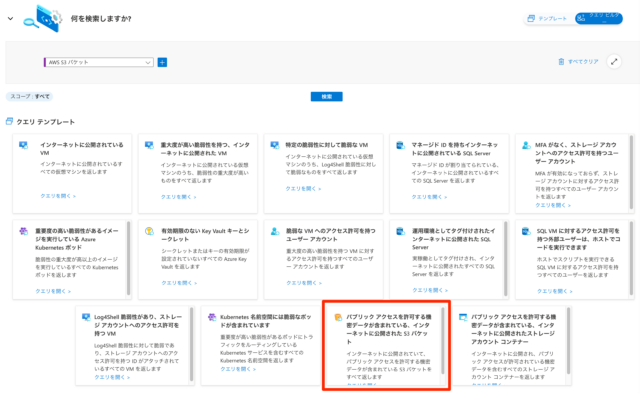Click the blue 検索 button
Screen dimensions: 640x393
(x=327, y=97)
